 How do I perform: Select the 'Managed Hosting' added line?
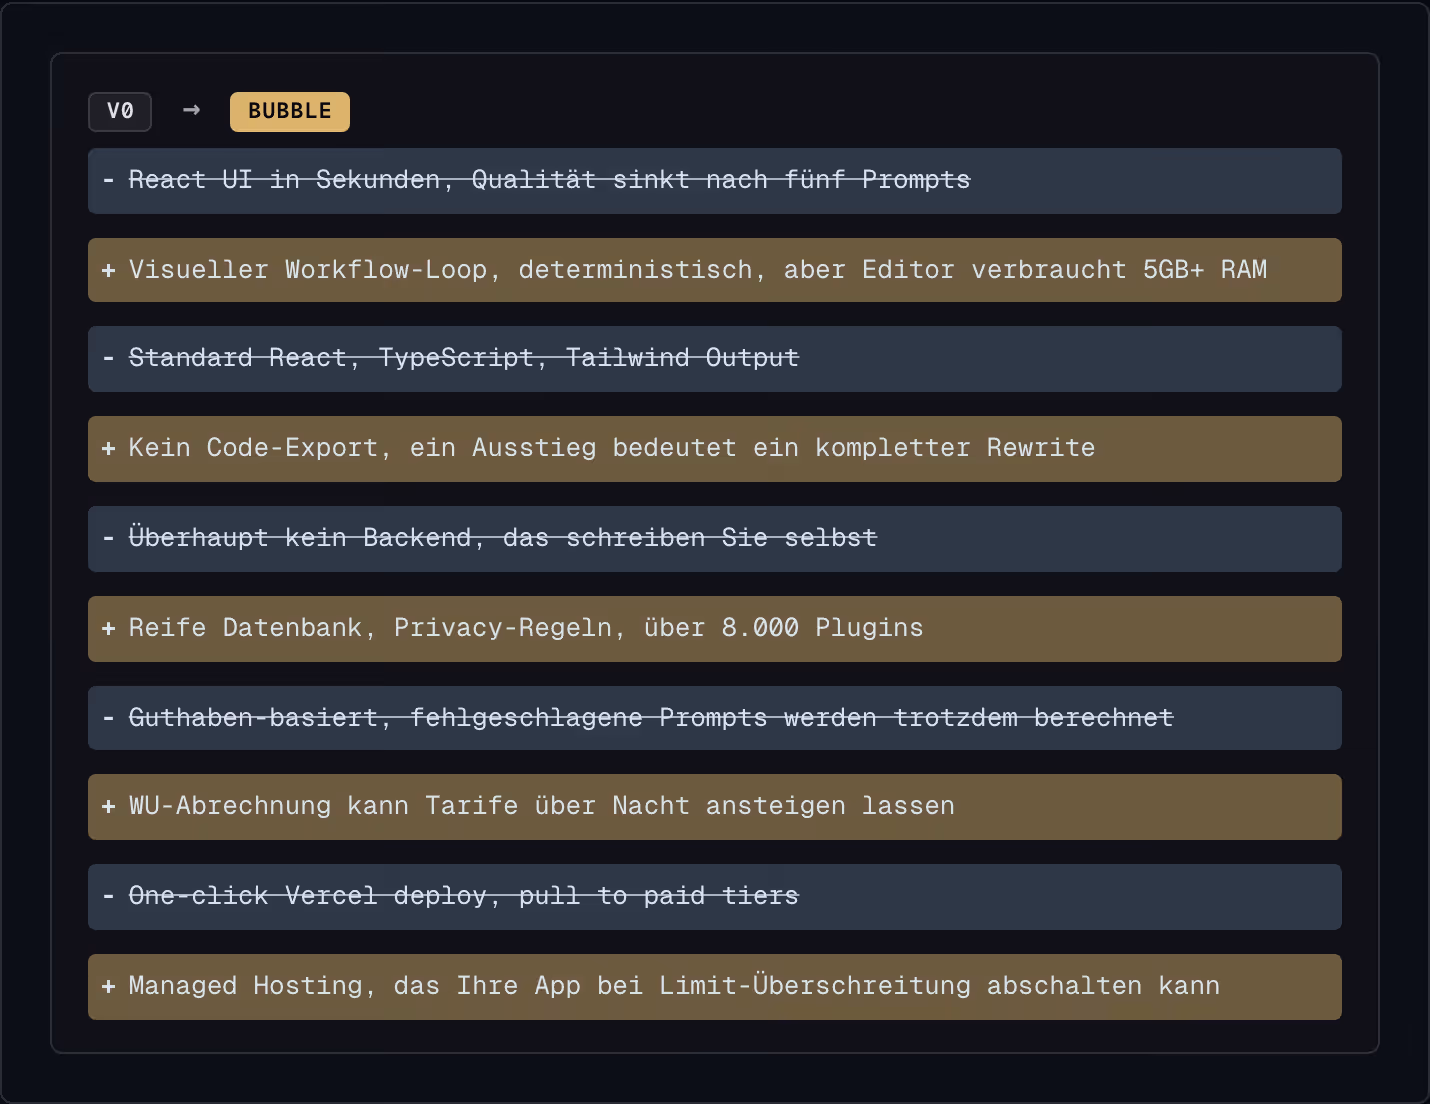tap(715, 987)
